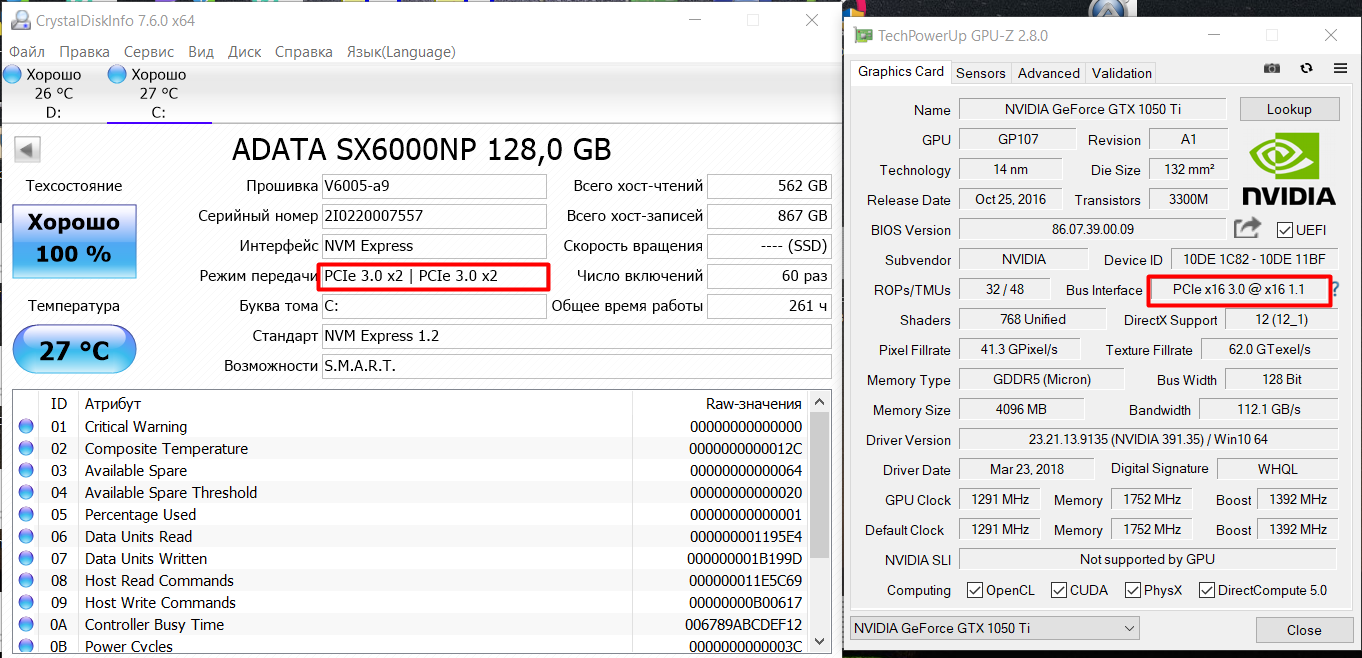
Task: Open GPU-Z hamburger menu
Action: [x=1340, y=68]
